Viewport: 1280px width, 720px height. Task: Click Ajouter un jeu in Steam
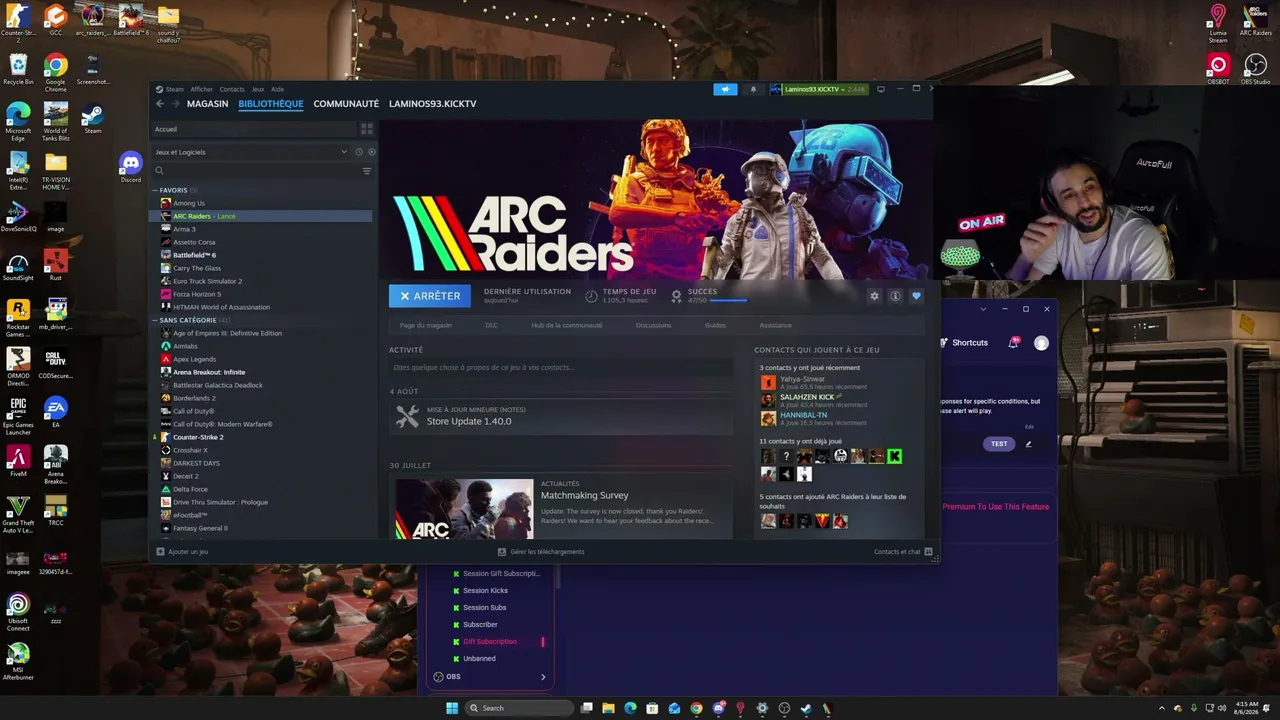point(183,552)
